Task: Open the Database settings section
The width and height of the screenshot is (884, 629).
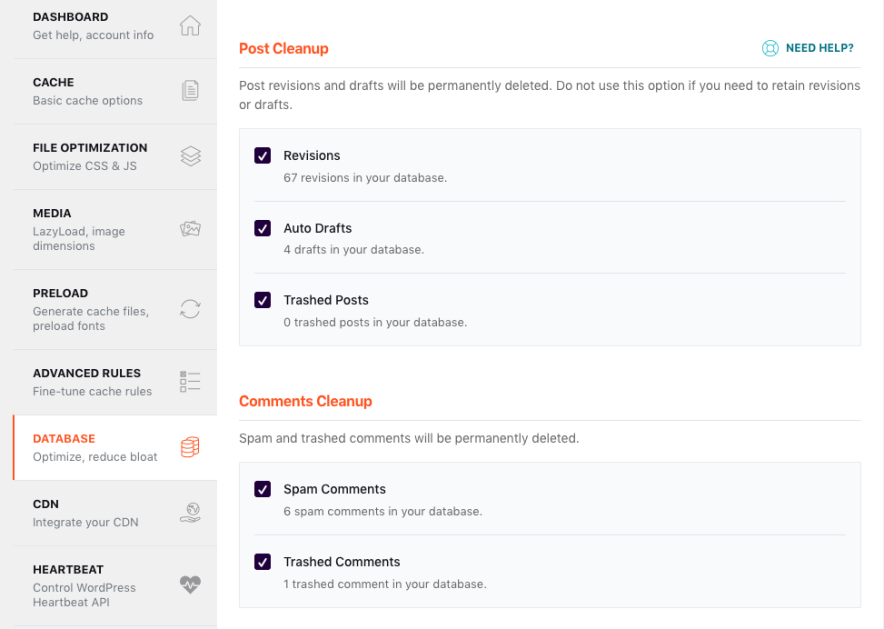Action: click(90, 447)
